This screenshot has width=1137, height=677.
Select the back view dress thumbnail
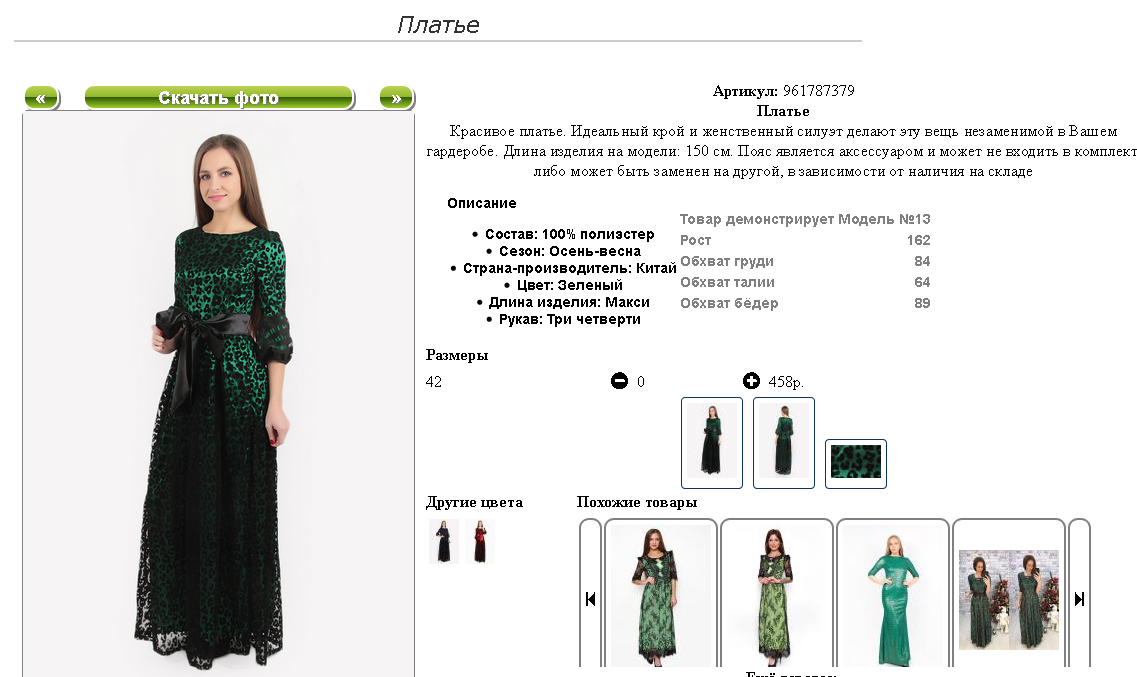(784, 443)
